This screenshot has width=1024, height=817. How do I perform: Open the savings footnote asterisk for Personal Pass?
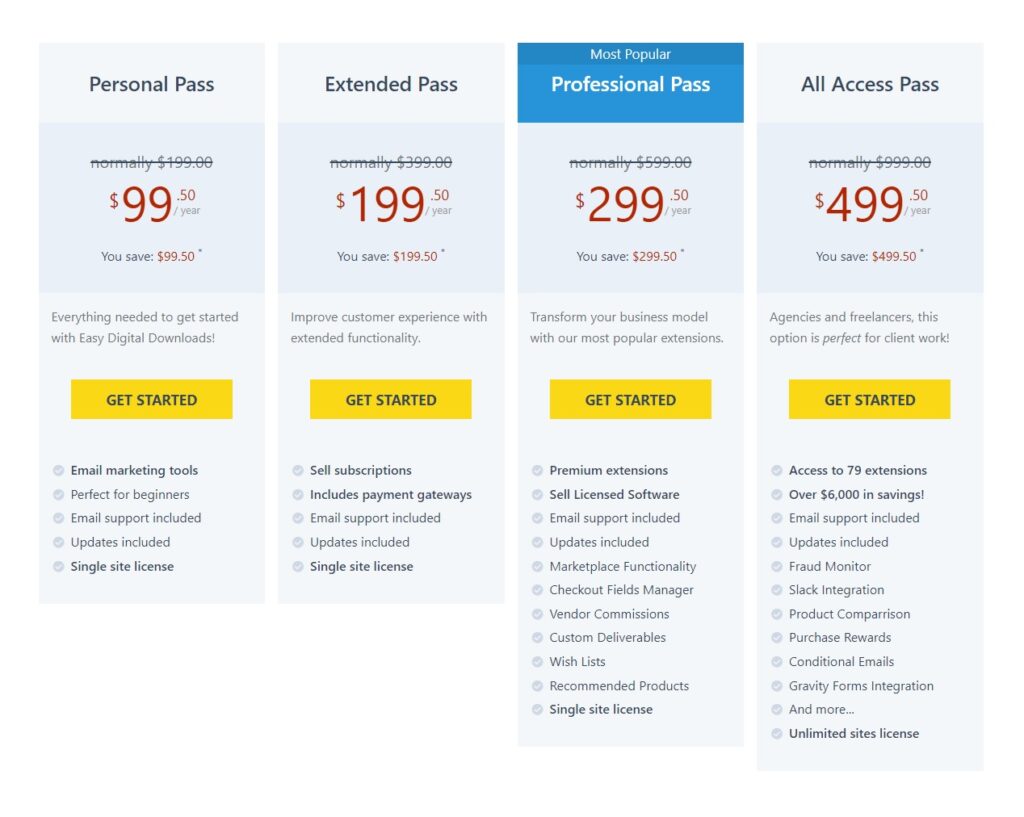click(202, 251)
